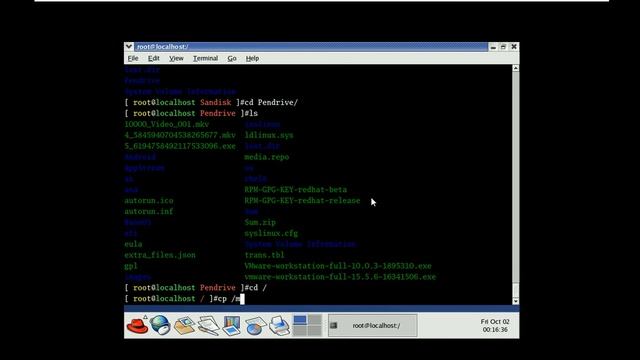Select the root@localhost:/ taskbar window button
The height and width of the screenshot is (360, 640).
[x=373, y=325]
